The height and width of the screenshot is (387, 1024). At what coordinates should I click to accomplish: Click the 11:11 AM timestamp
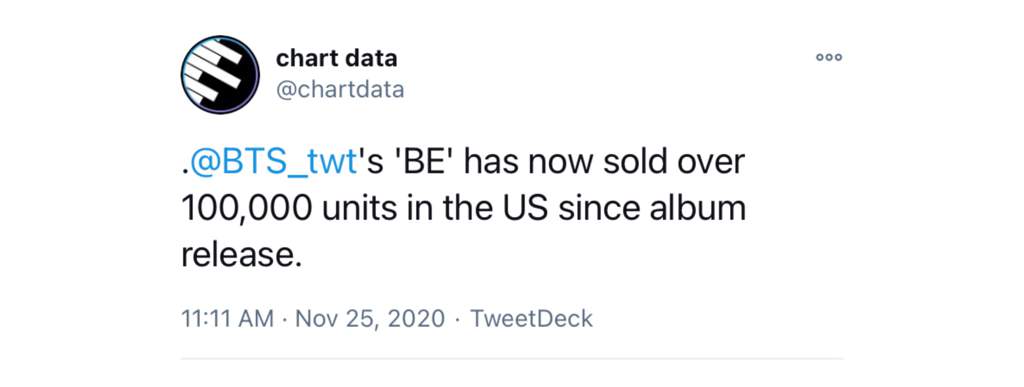coord(227,318)
